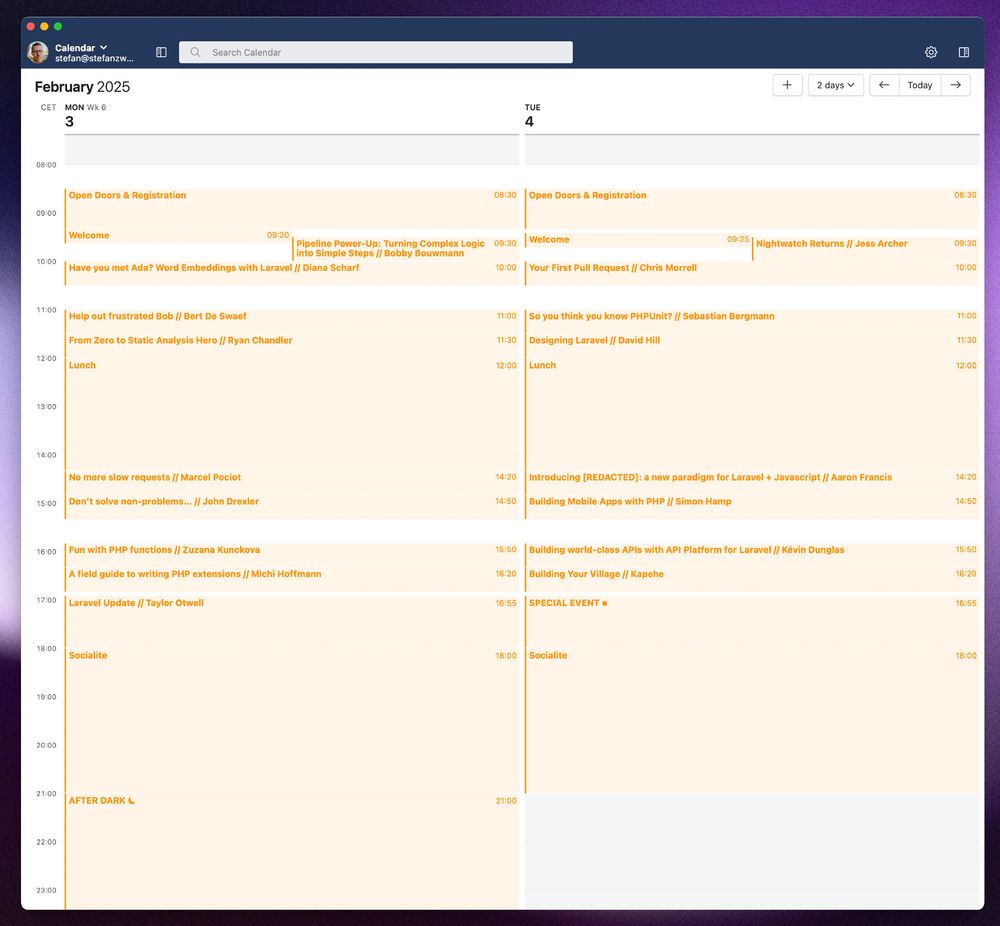This screenshot has height=926, width=1000.
Task: Open Designing Laravel by David Hill
Action: pyautogui.click(x=752, y=345)
